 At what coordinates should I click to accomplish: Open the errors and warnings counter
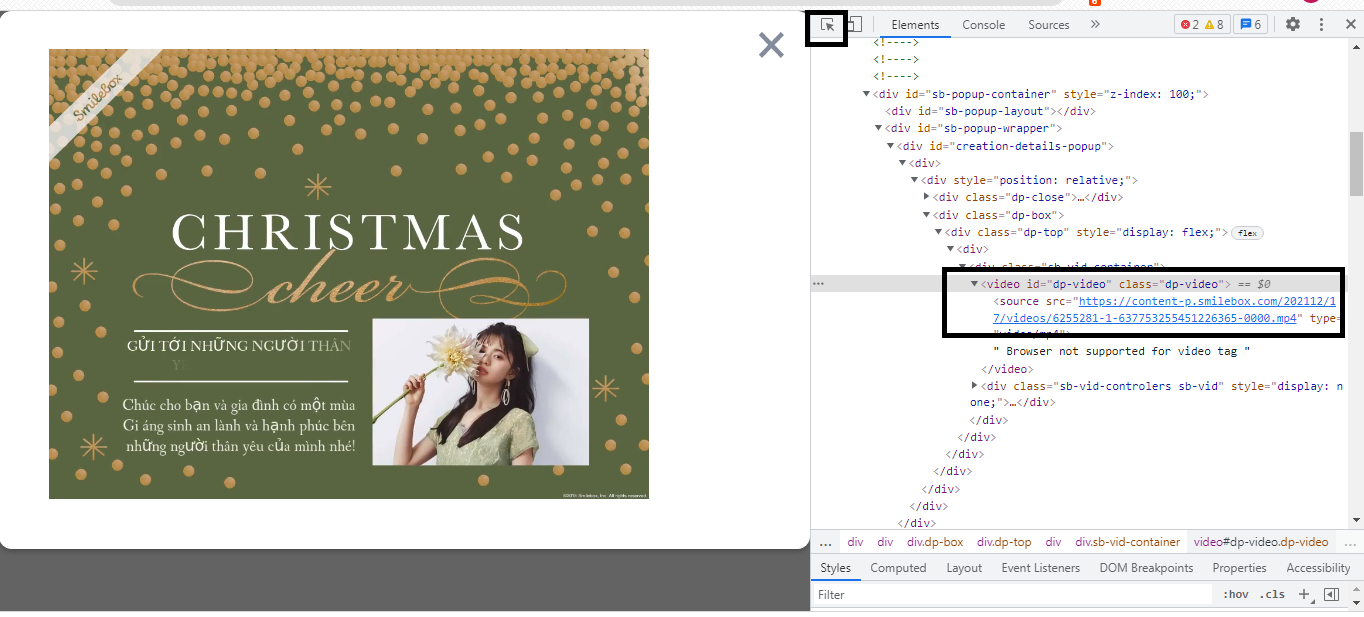[x=1201, y=25]
